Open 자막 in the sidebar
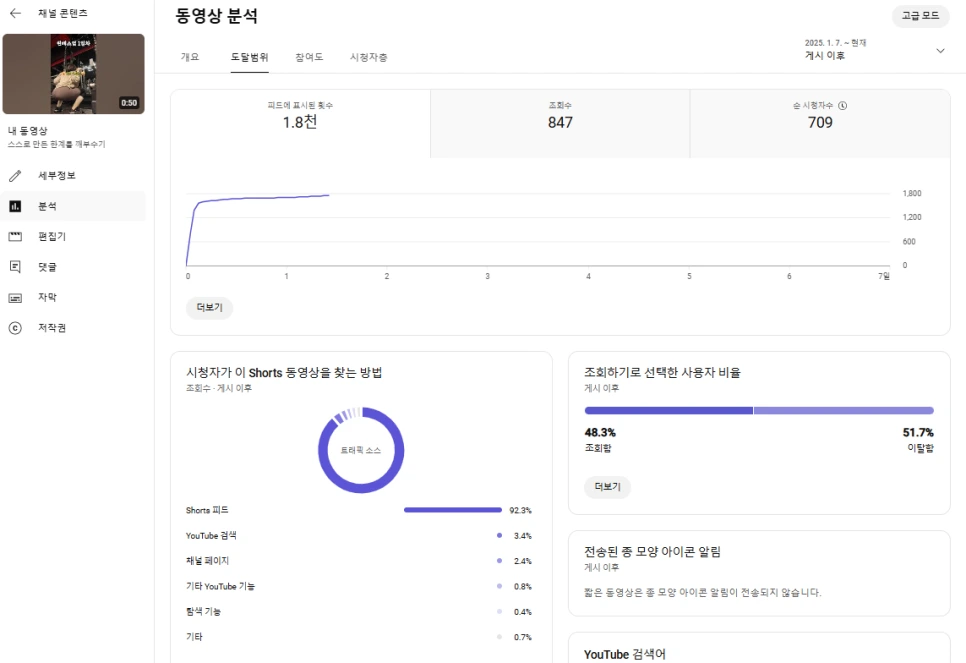The height and width of the screenshot is (663, 966). [73, 297]
